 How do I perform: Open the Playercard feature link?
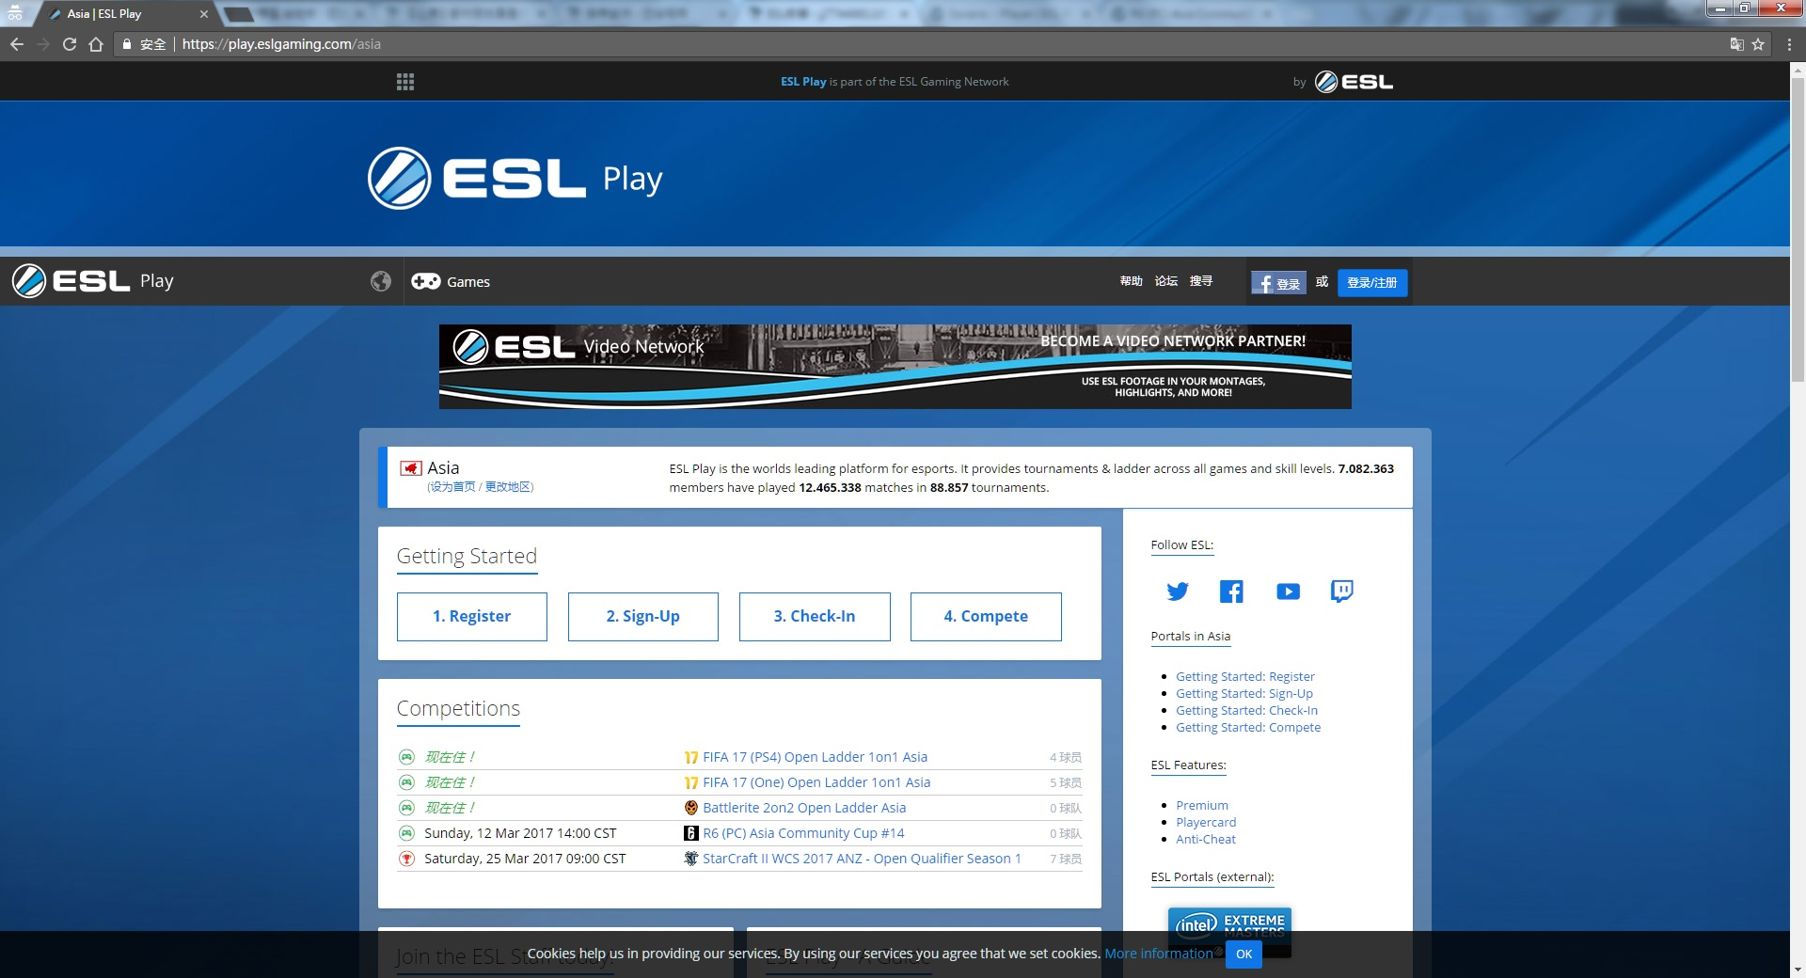[x=1206, y=822]
